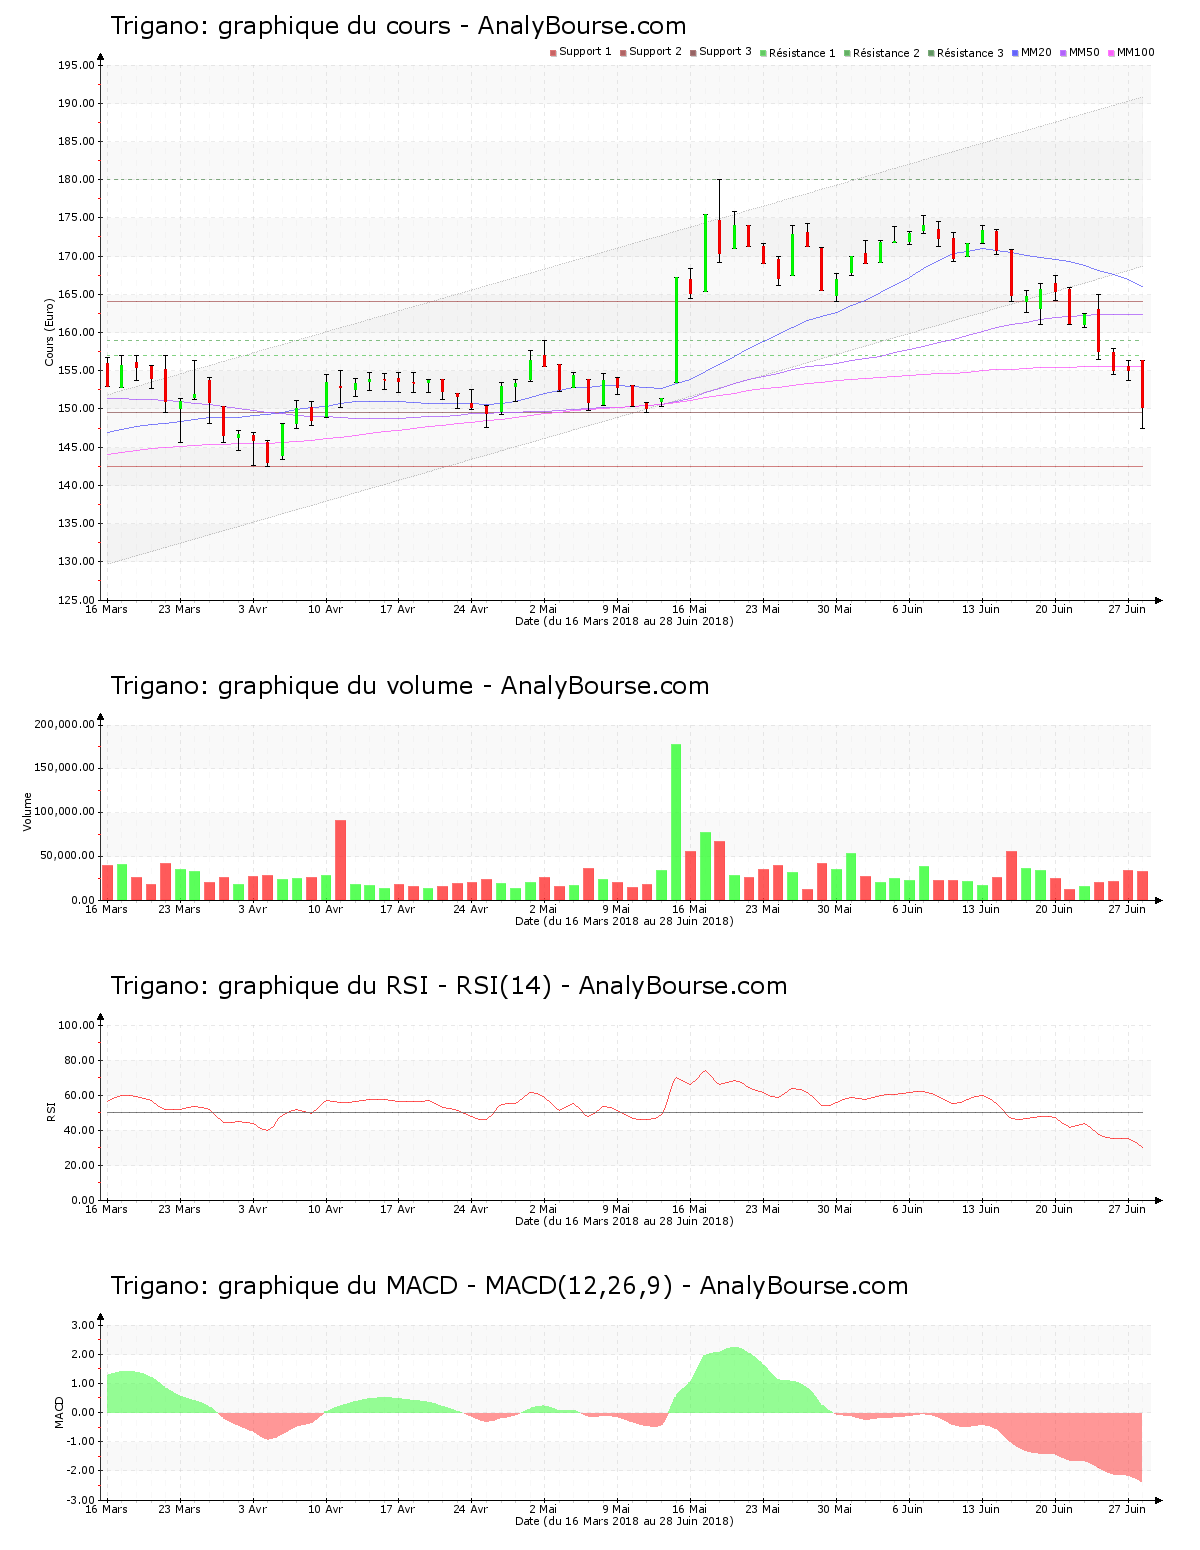The width and height of the screenshot is (1200, 1550).
Task: Click the 165.00 price axis value
Action: click(x=77, y=294)
